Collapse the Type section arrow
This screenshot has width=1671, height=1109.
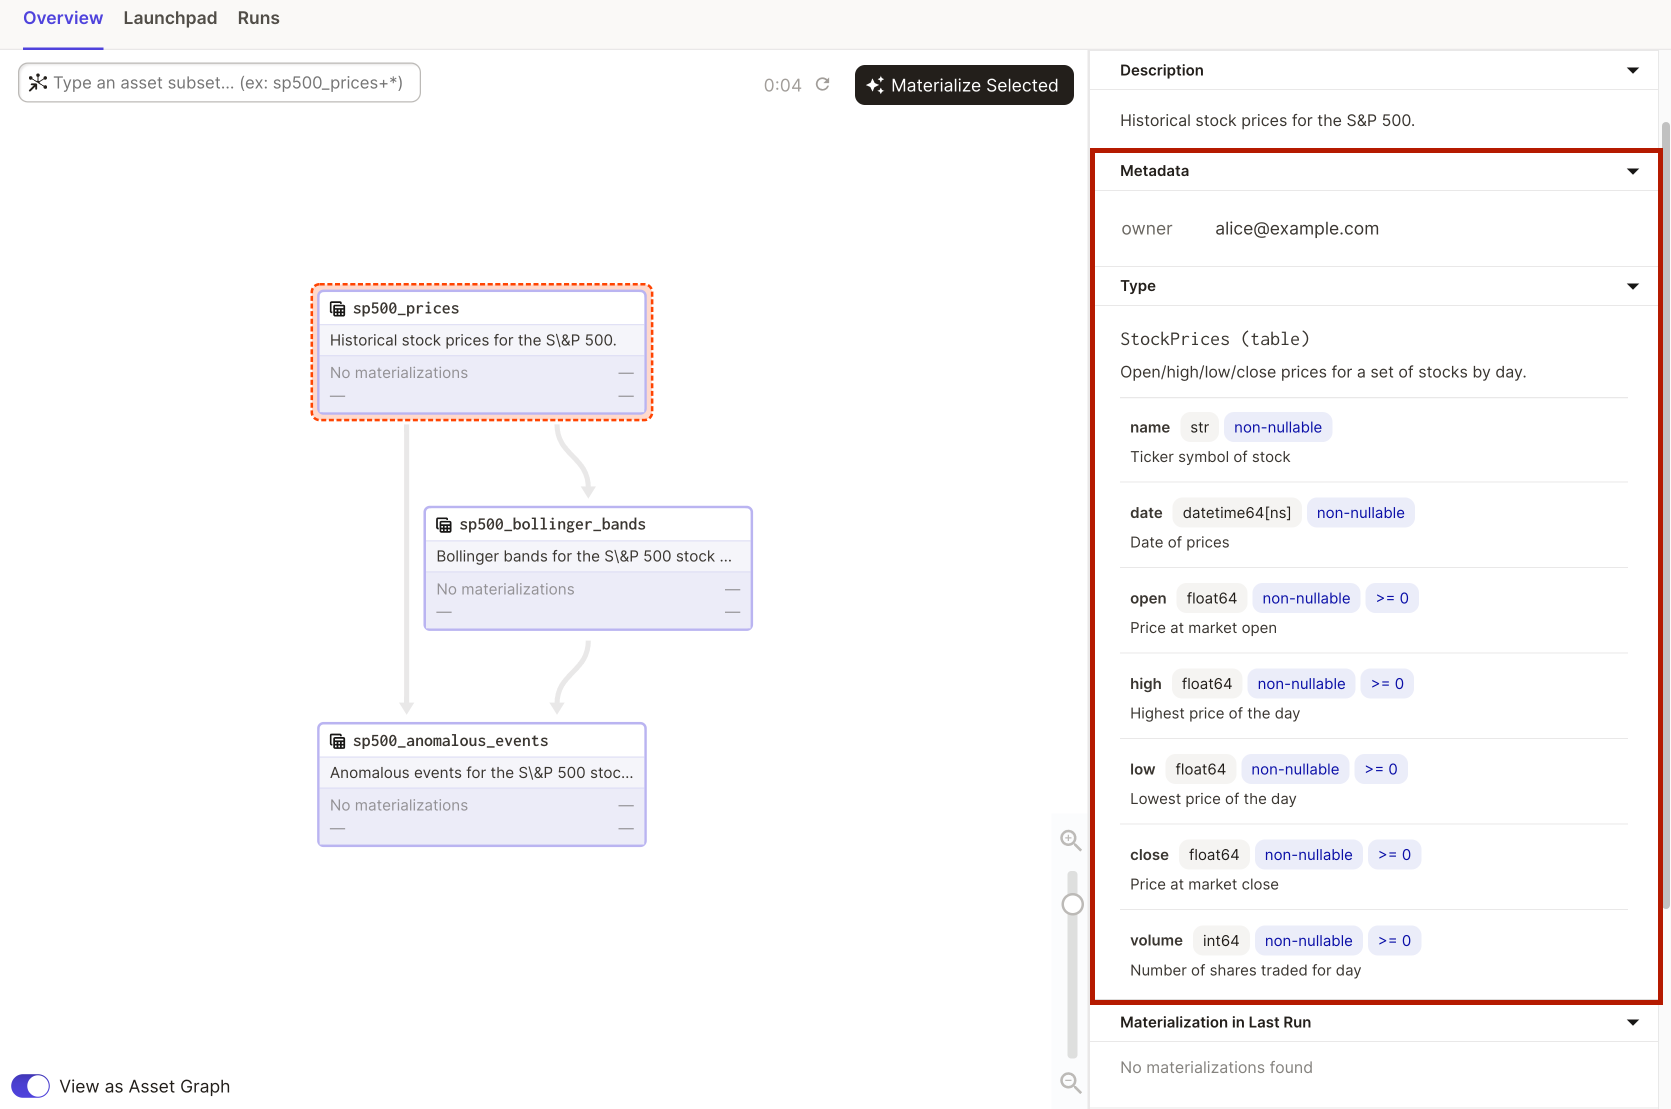(x=1633, y=286)
